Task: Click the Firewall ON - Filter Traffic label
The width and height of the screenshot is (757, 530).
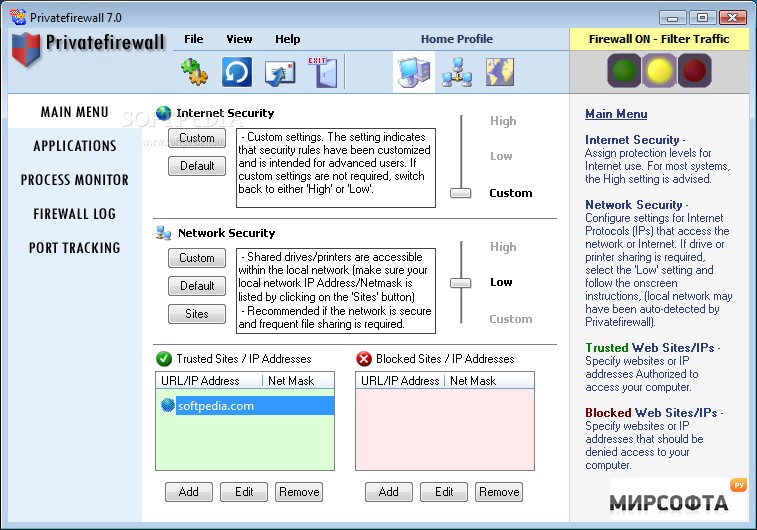Action: coord(659,39)
